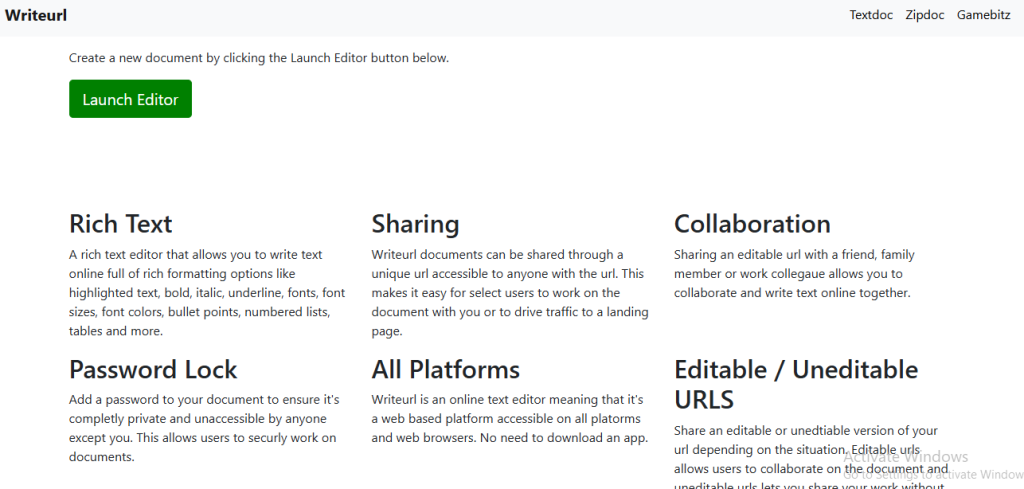The image size is (1024, 489).
Task: Click the All Platforms heading
Action: (x=445, y=370)
